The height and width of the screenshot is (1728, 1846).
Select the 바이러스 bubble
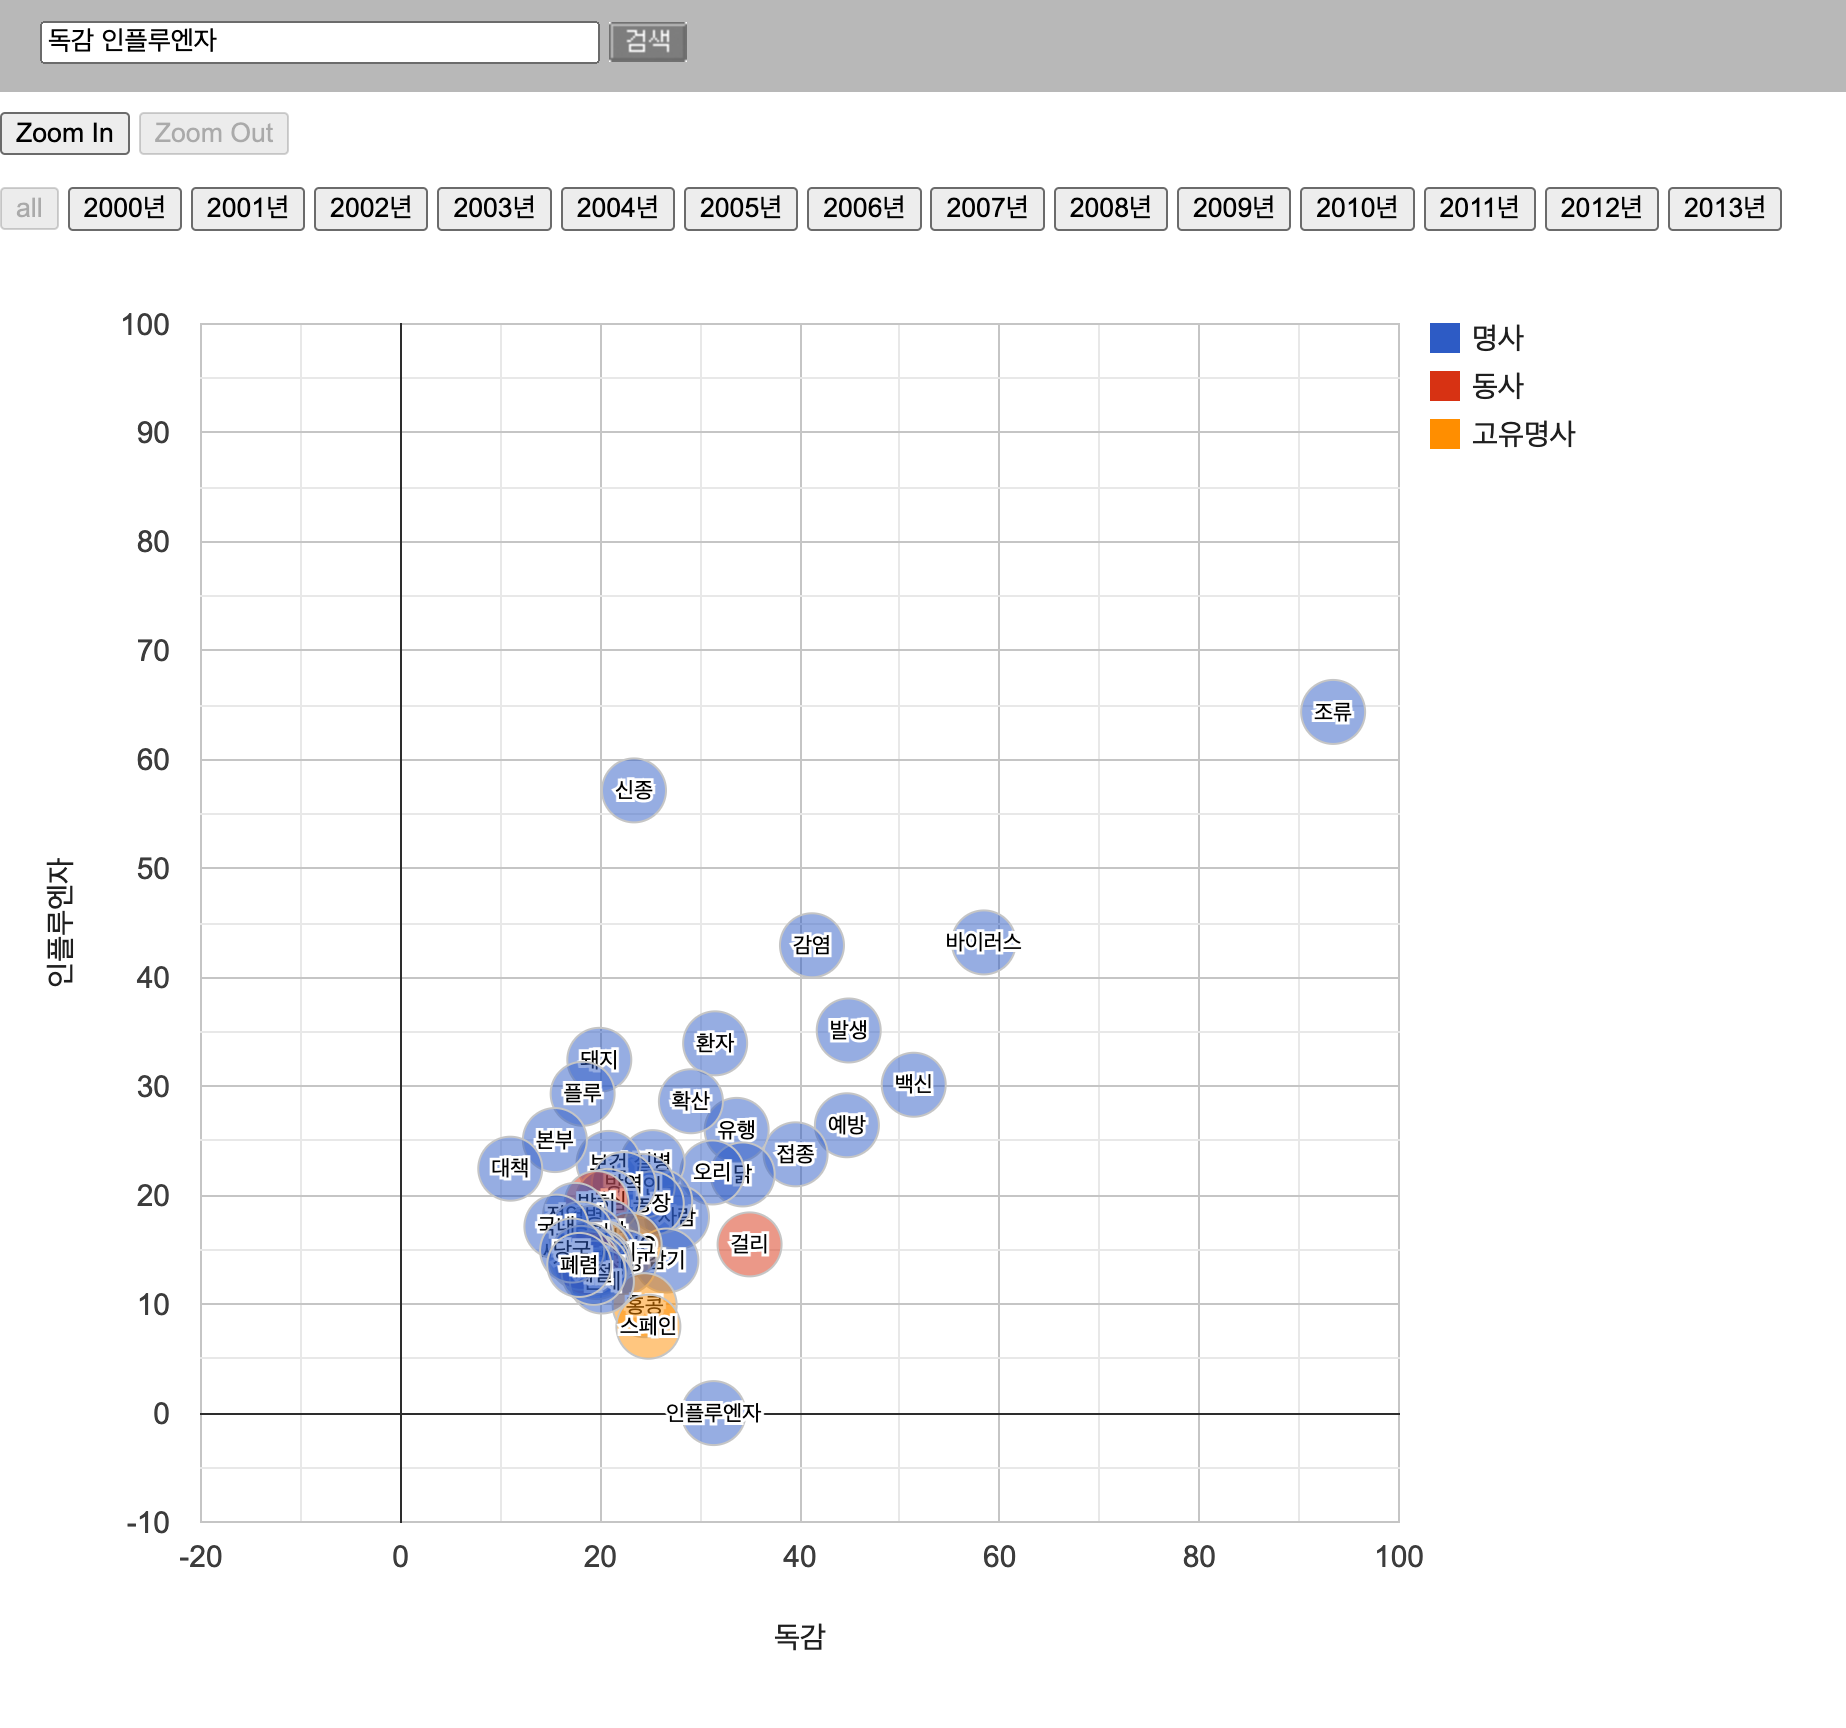(x=984, y=942)
